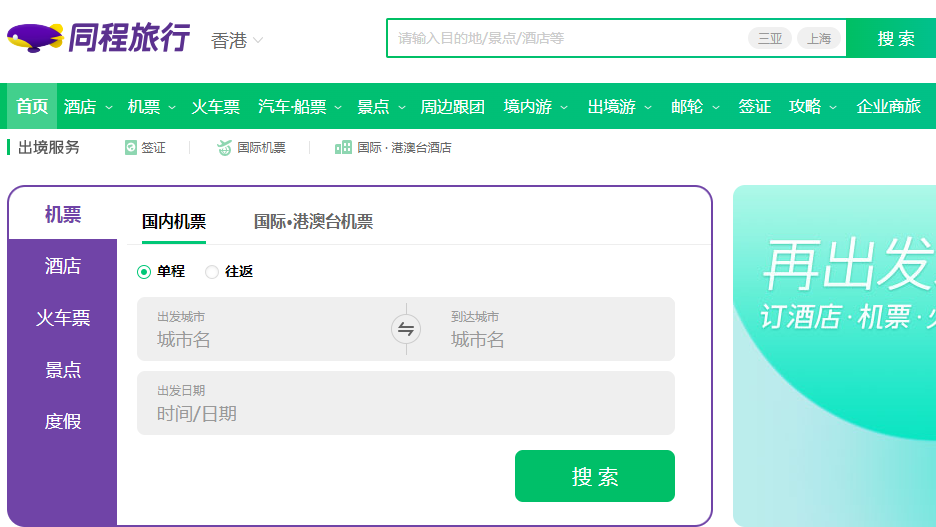
Task: Select the 景点 side panel tab
Action: (63, 370)
